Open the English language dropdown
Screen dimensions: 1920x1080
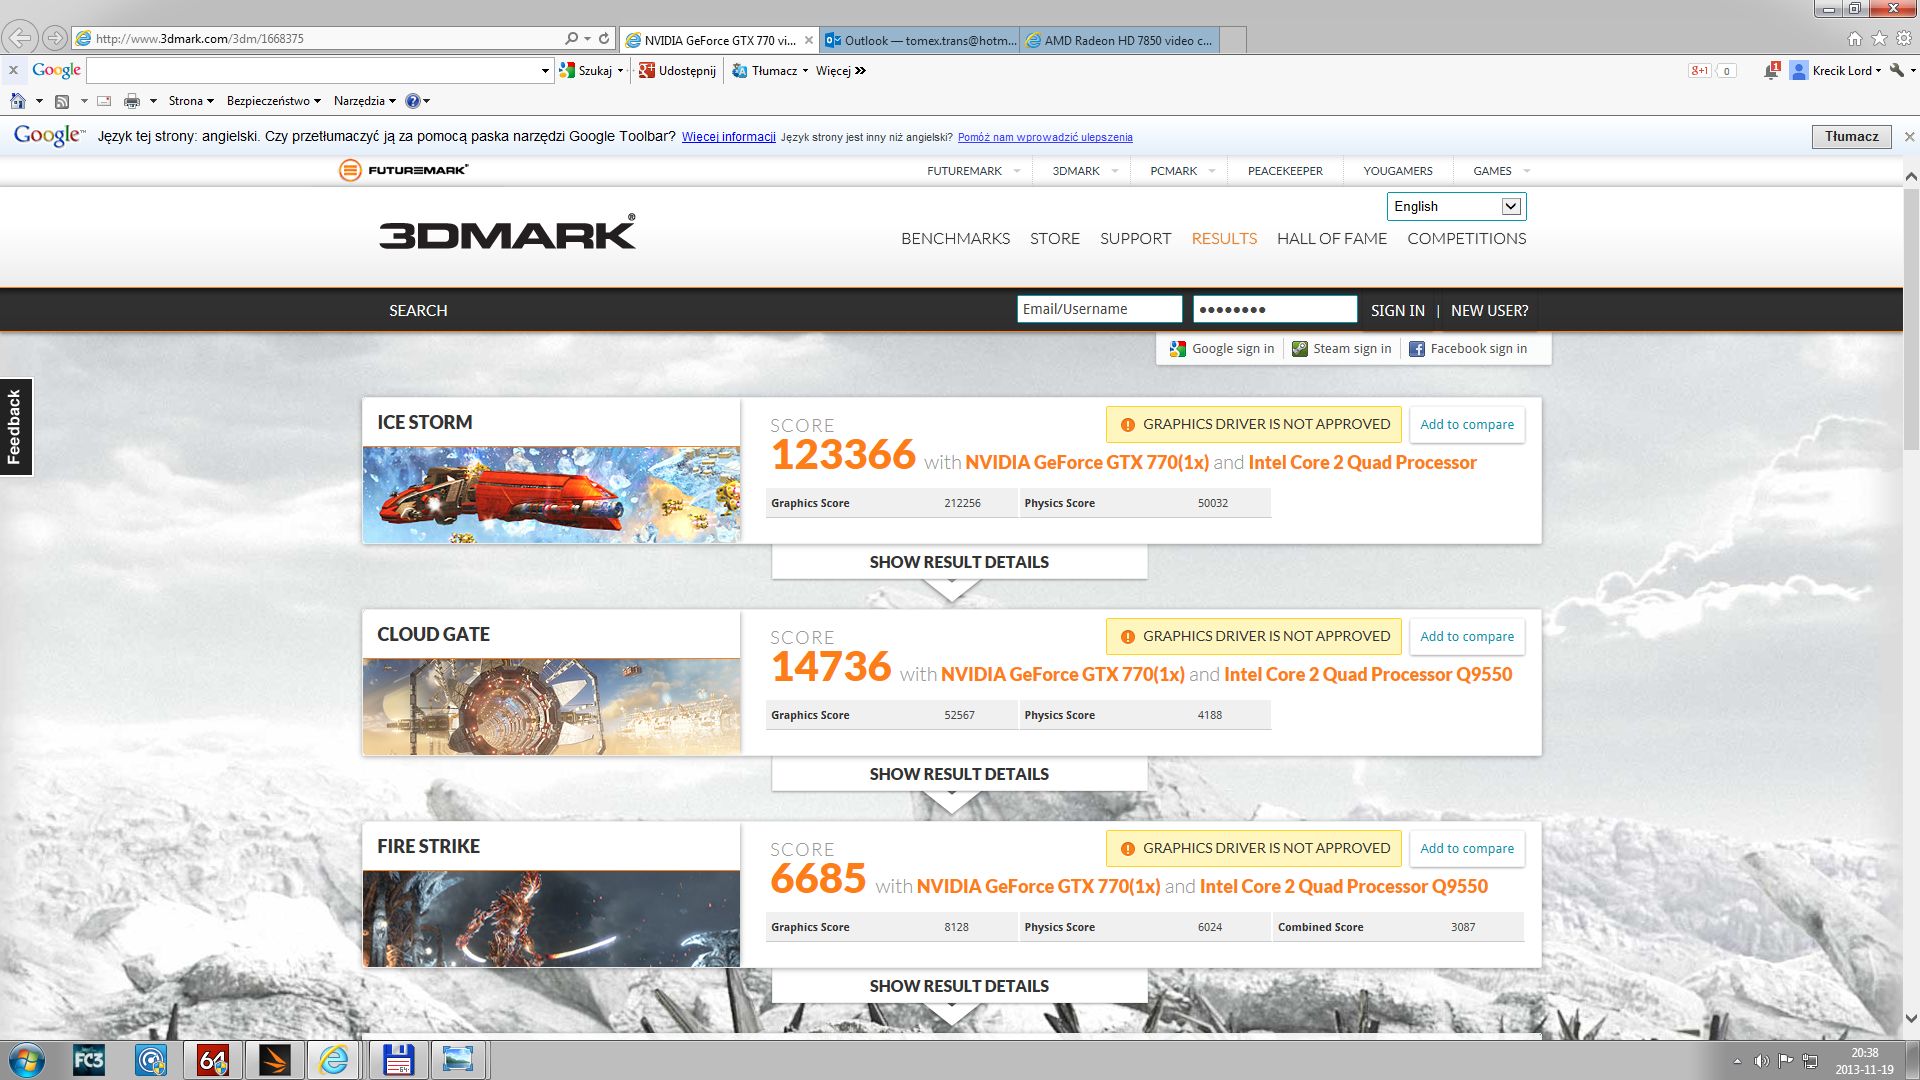1456,207
